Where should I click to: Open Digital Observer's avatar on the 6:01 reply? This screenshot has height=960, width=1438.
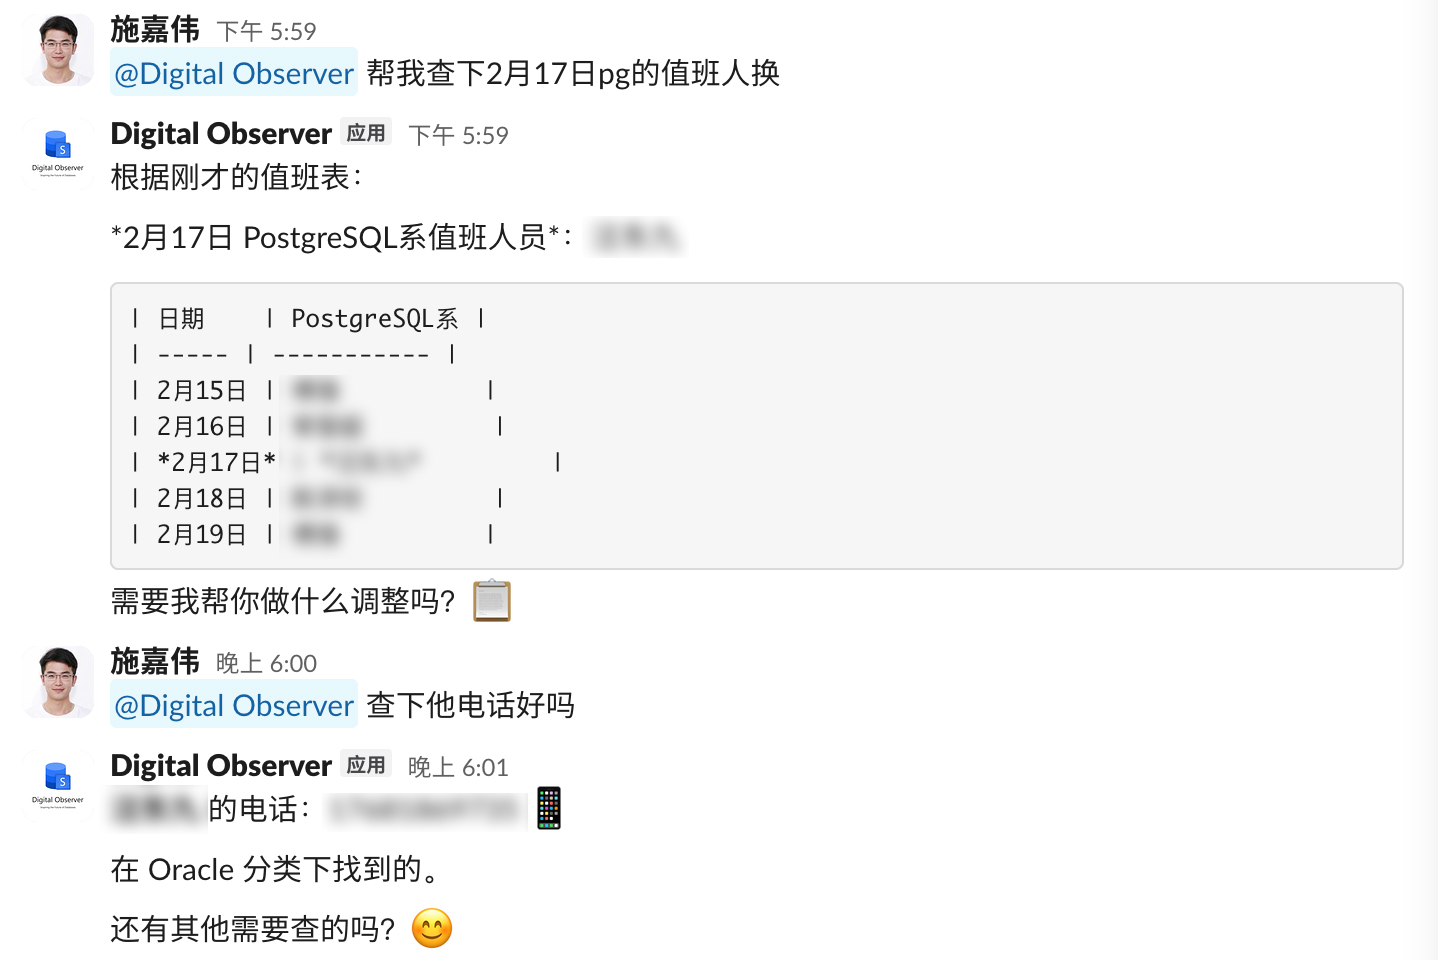point(58,785)
